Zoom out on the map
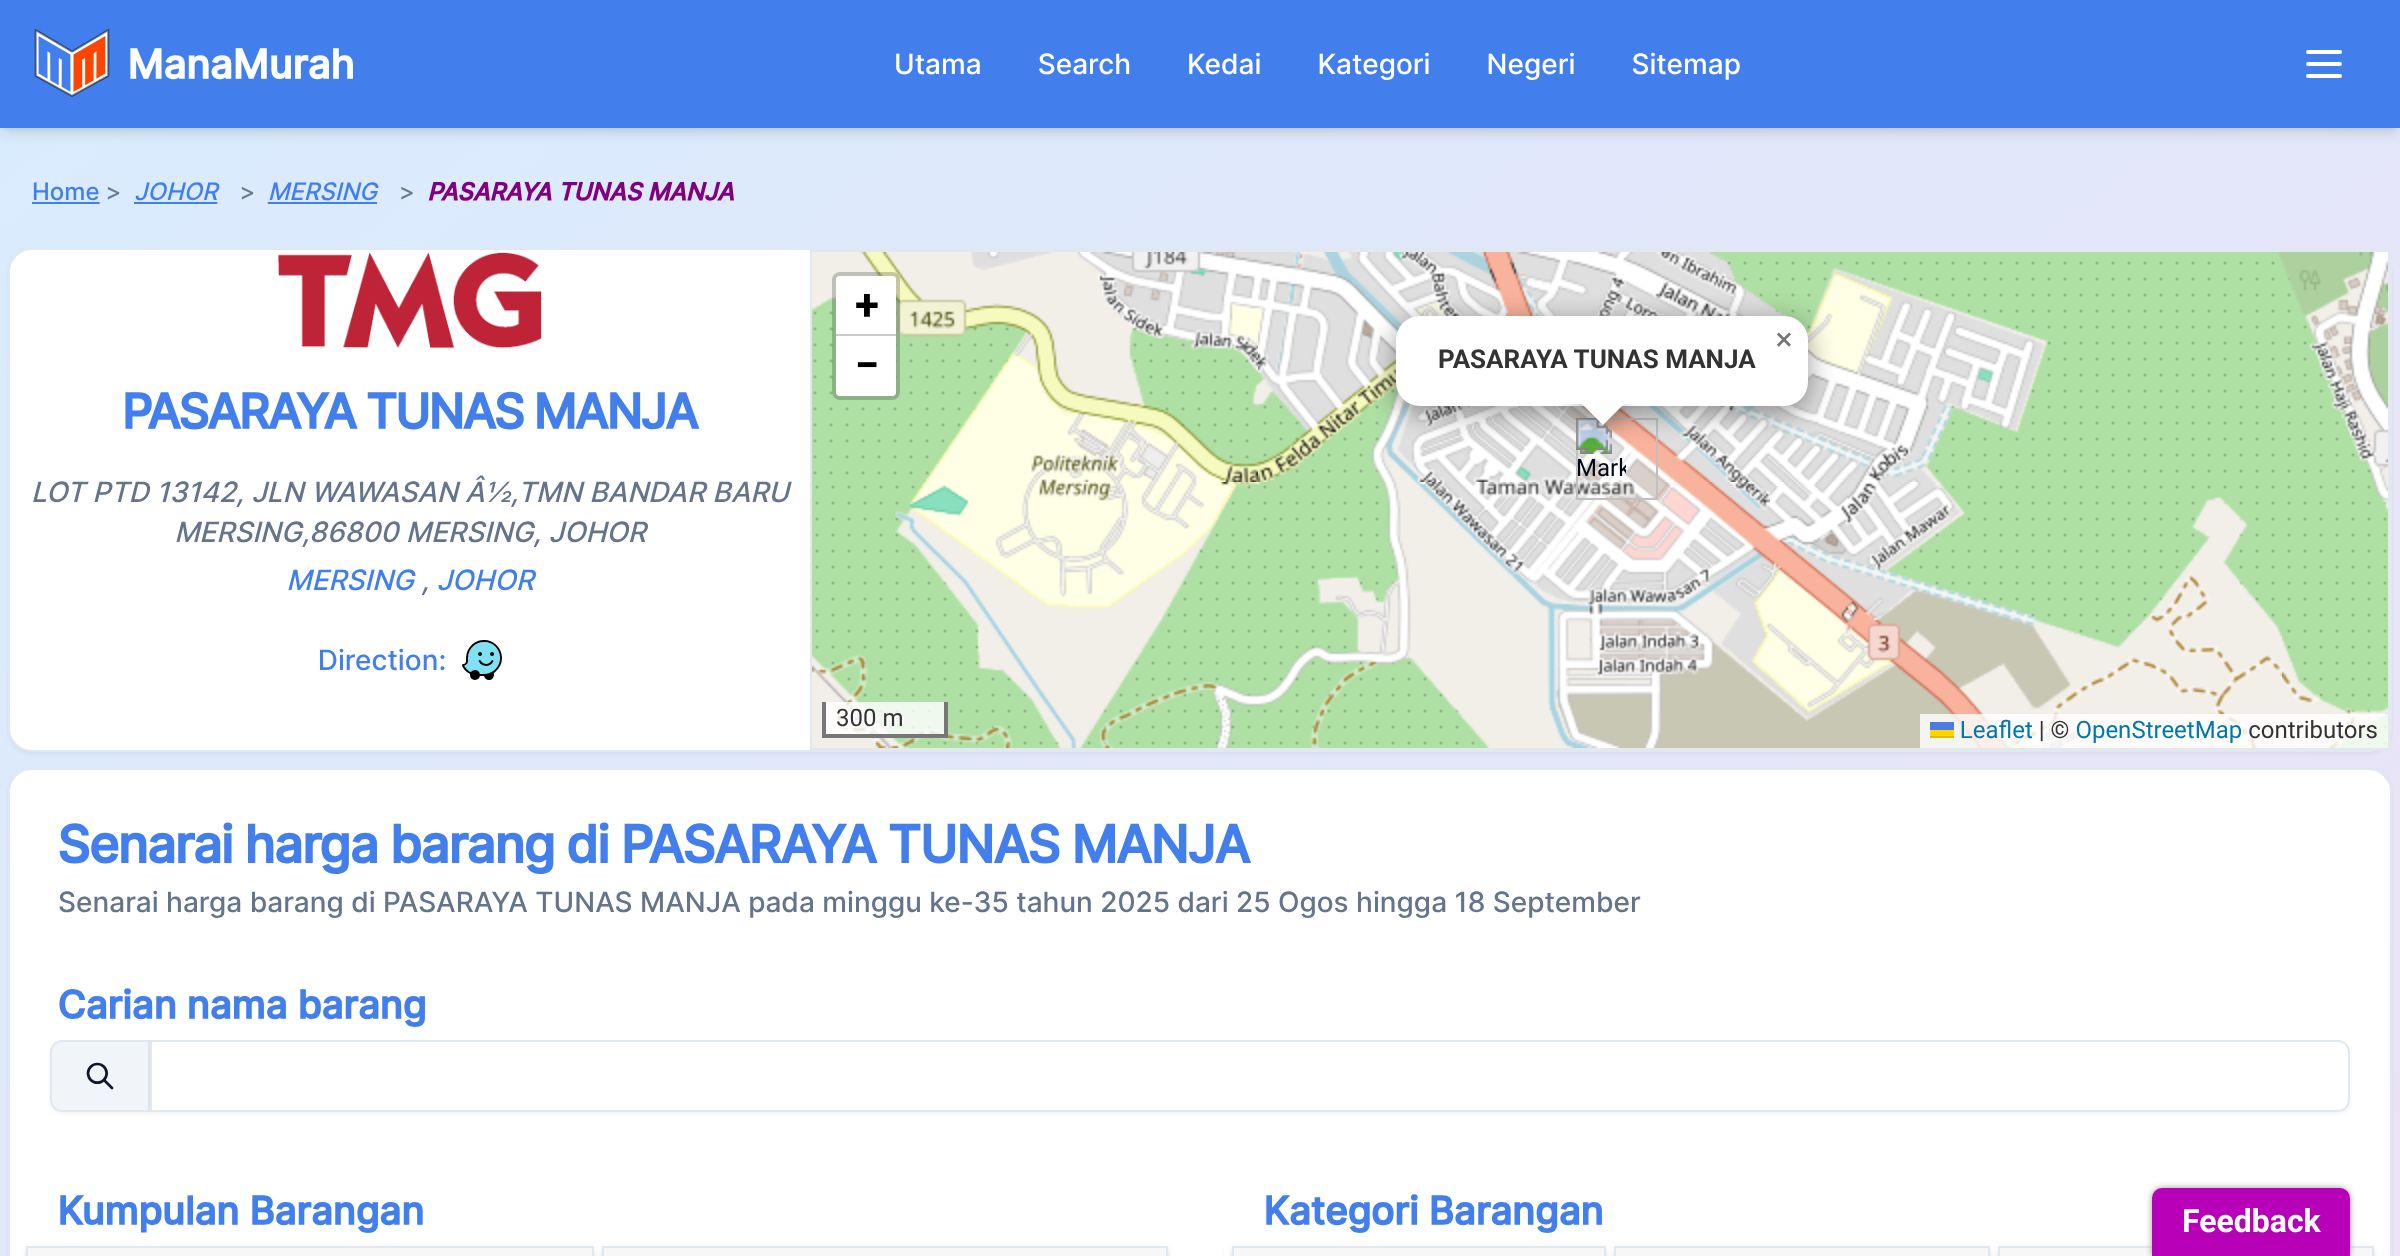This screenshot has height=1256, width=2400. tap(866, 365)
